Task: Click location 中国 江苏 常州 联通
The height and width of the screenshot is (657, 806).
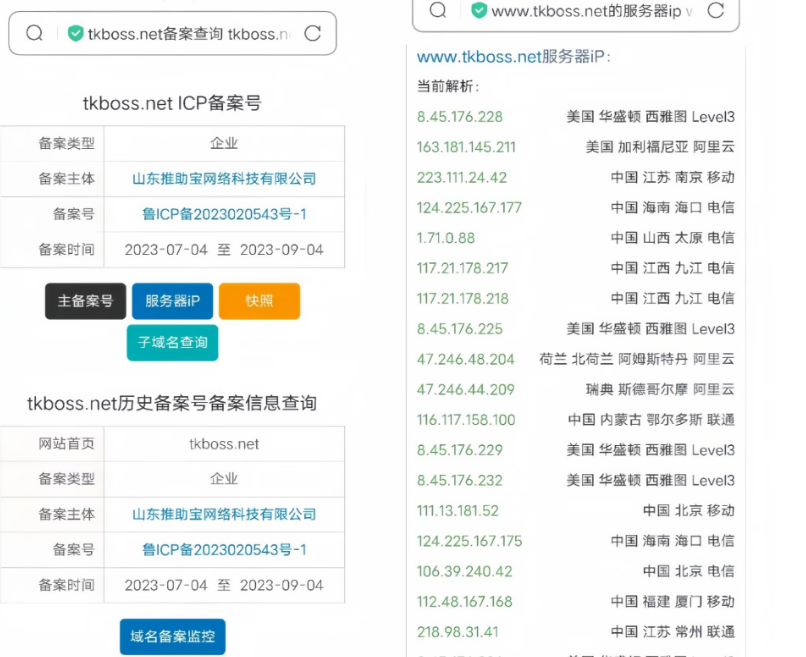Action: pyautogui.click(x=673, y=632)
